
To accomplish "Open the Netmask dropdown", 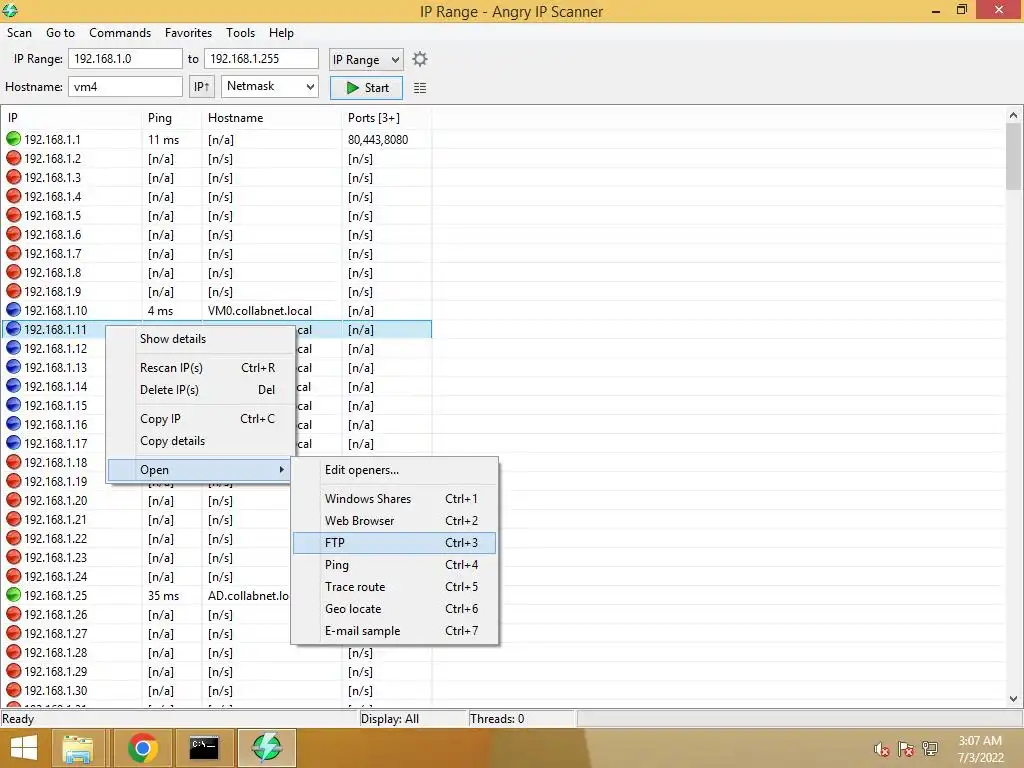I will tap(270, 86).
